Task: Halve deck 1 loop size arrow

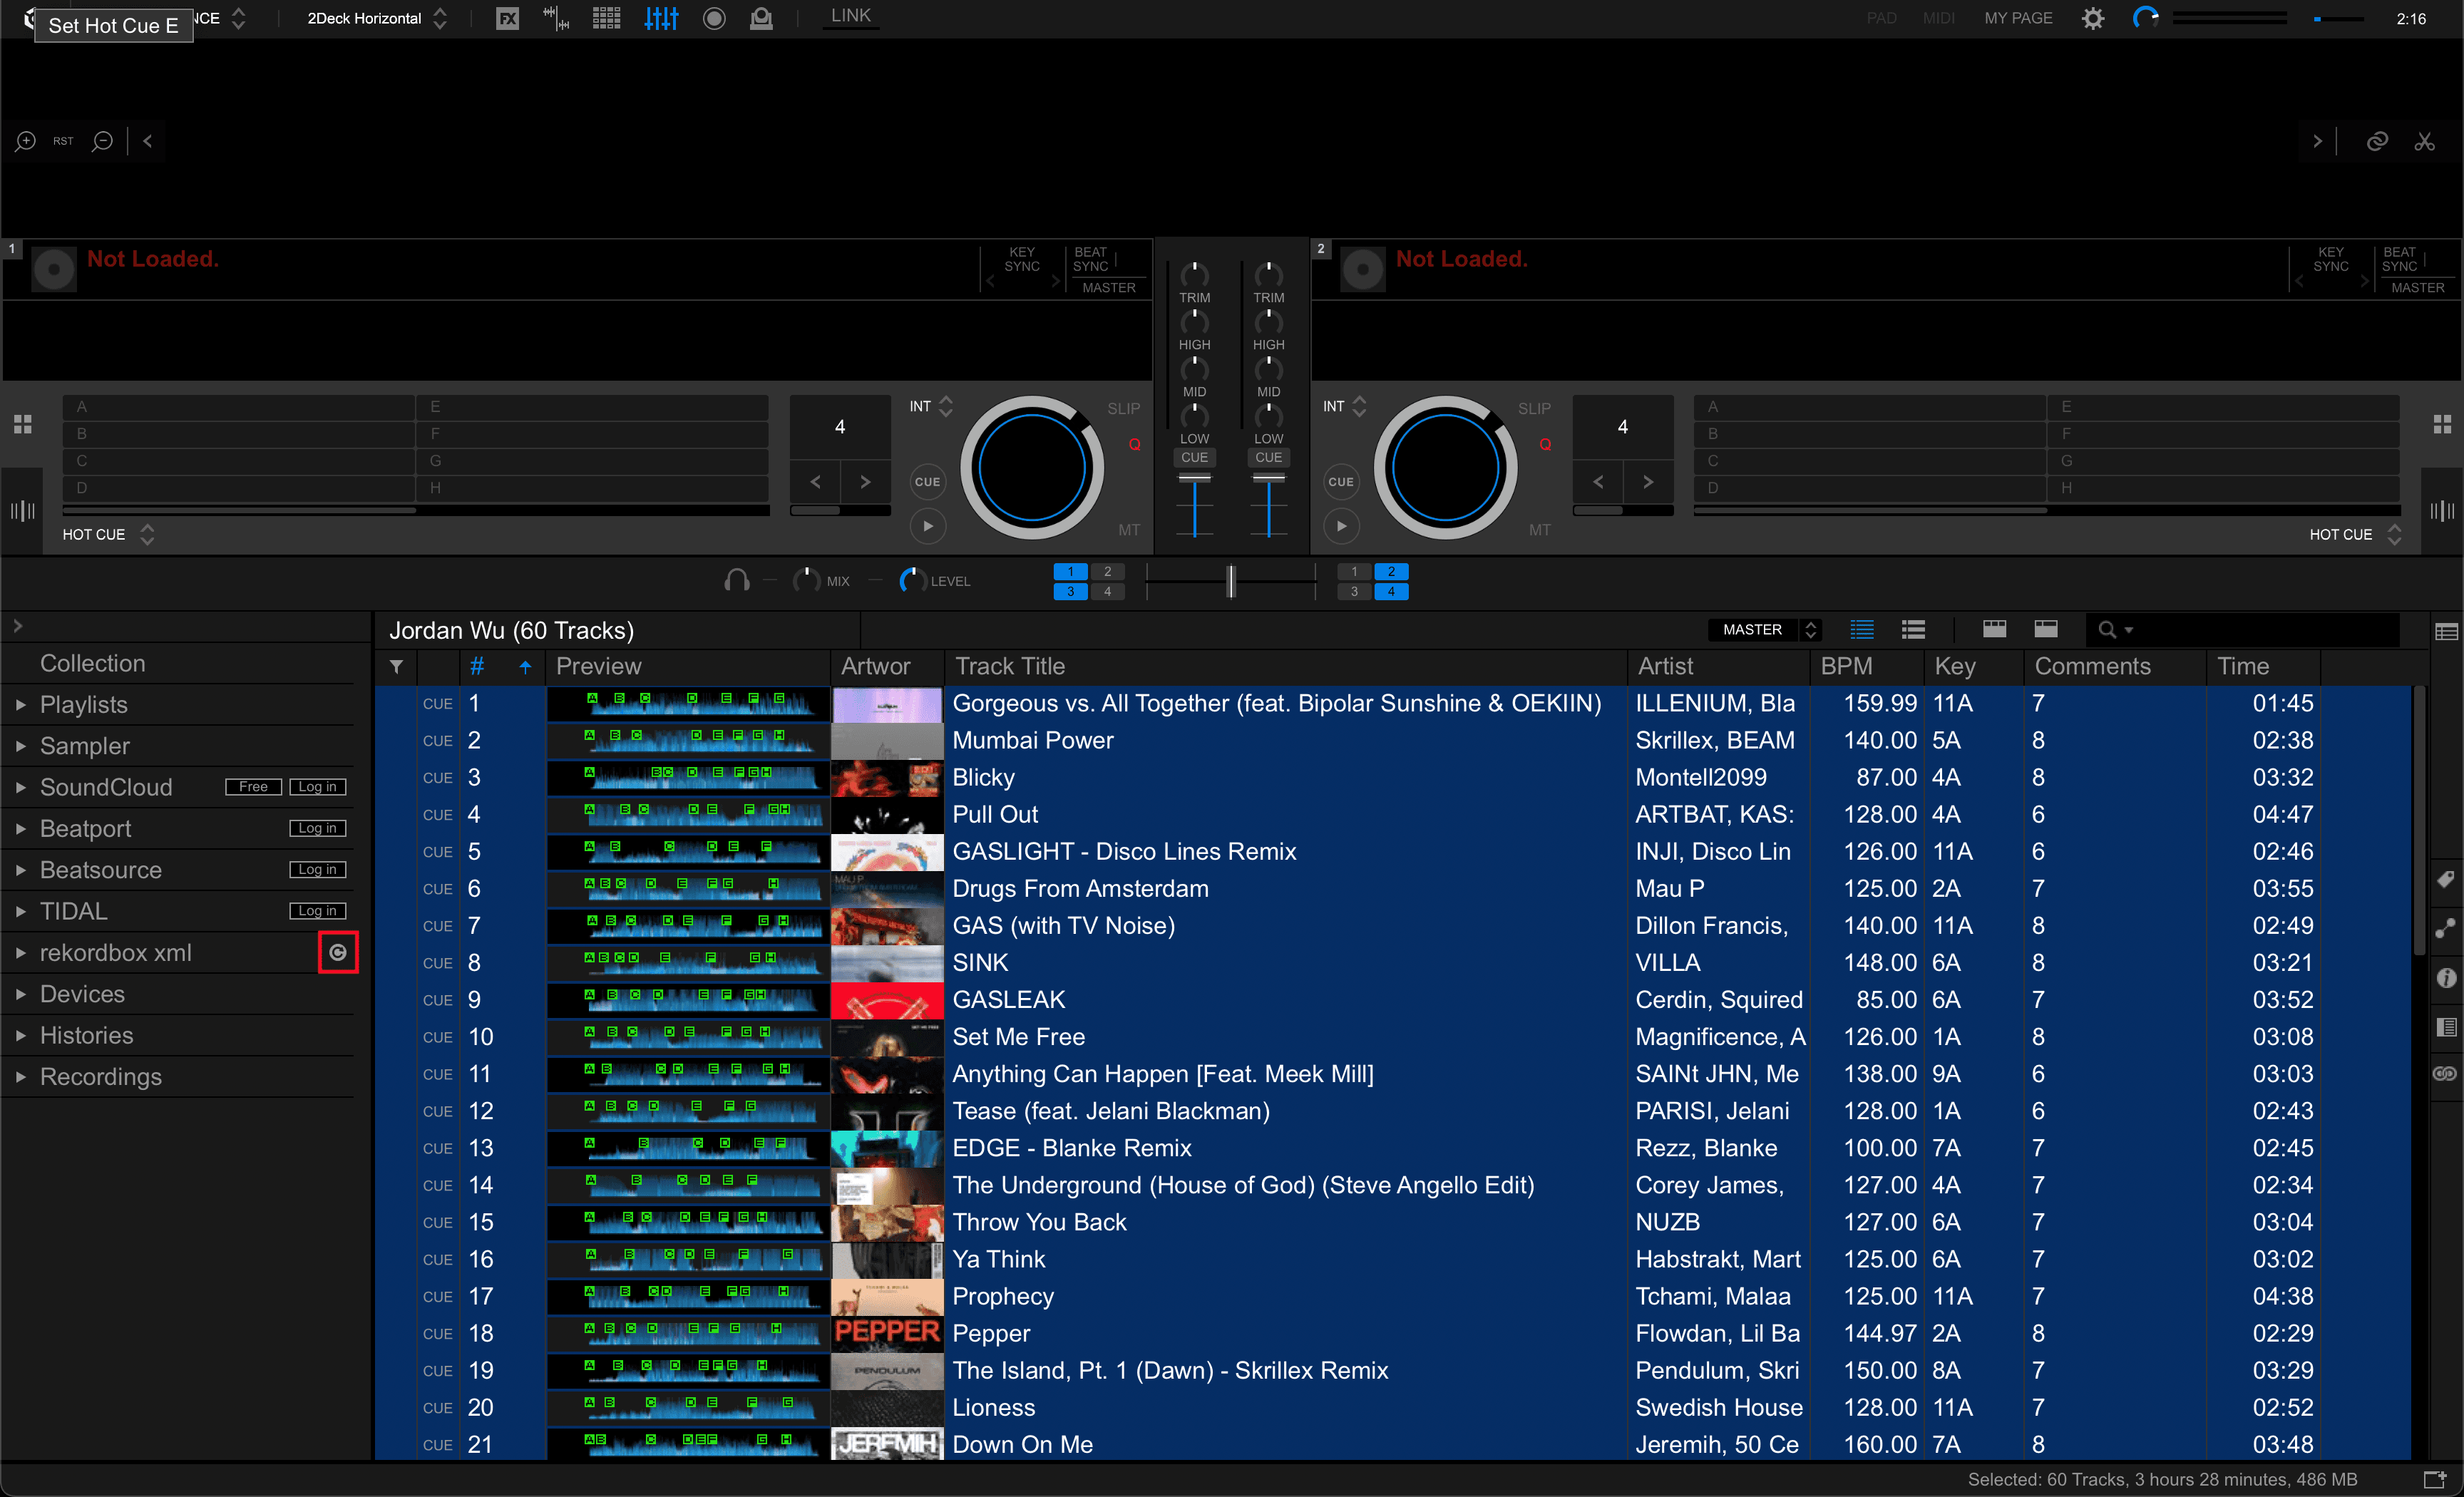Action: (x=815, y=481)
